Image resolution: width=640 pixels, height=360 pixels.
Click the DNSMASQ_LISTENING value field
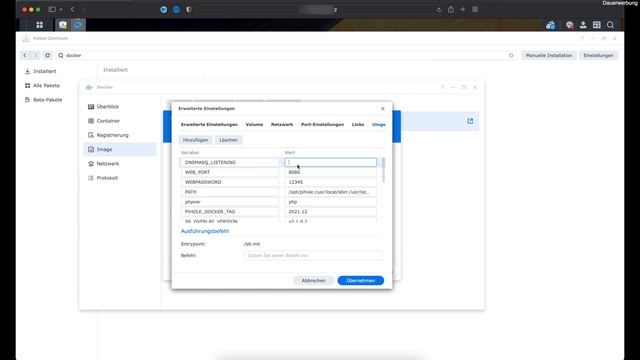point(330,162)
